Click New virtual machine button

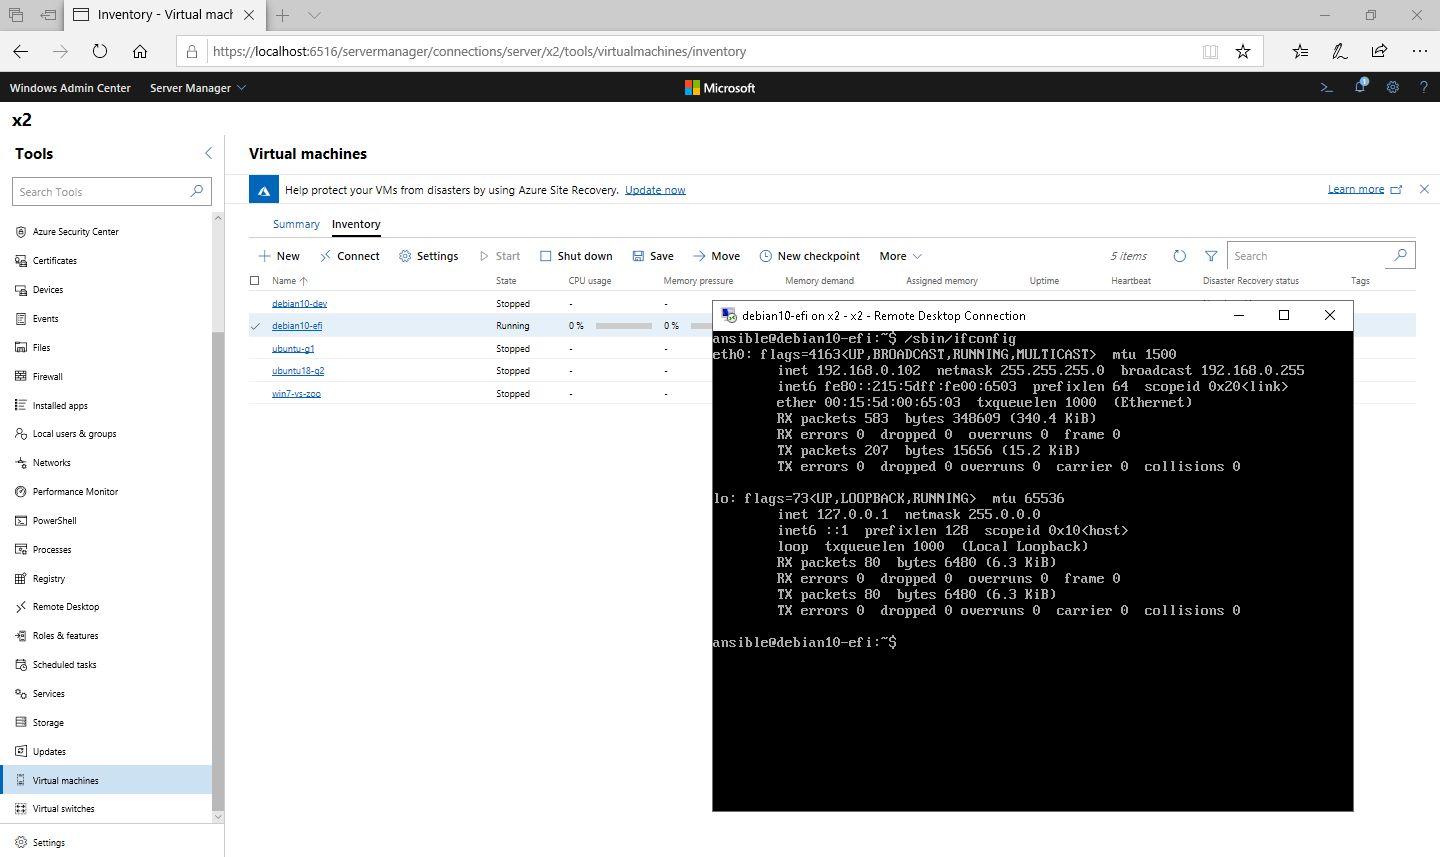[x=279, y=256]
